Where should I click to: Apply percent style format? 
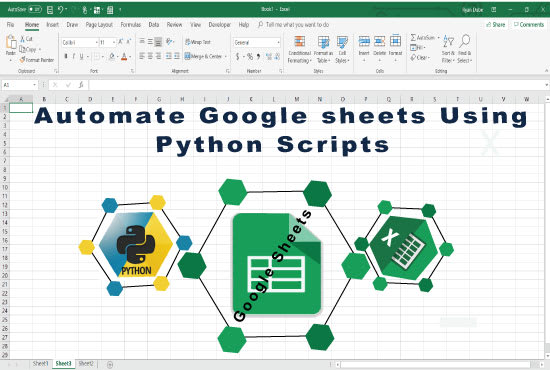click(250, 56)
